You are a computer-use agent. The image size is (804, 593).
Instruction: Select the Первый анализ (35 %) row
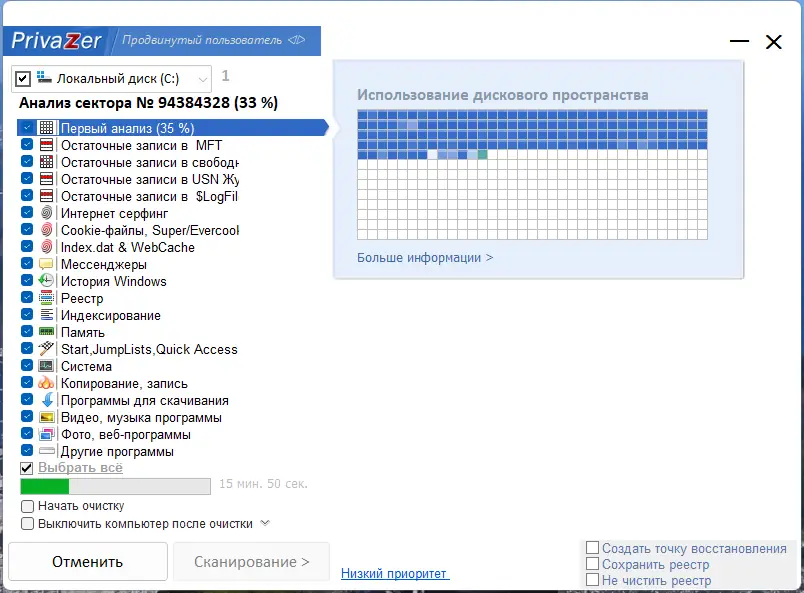point(172,128)
